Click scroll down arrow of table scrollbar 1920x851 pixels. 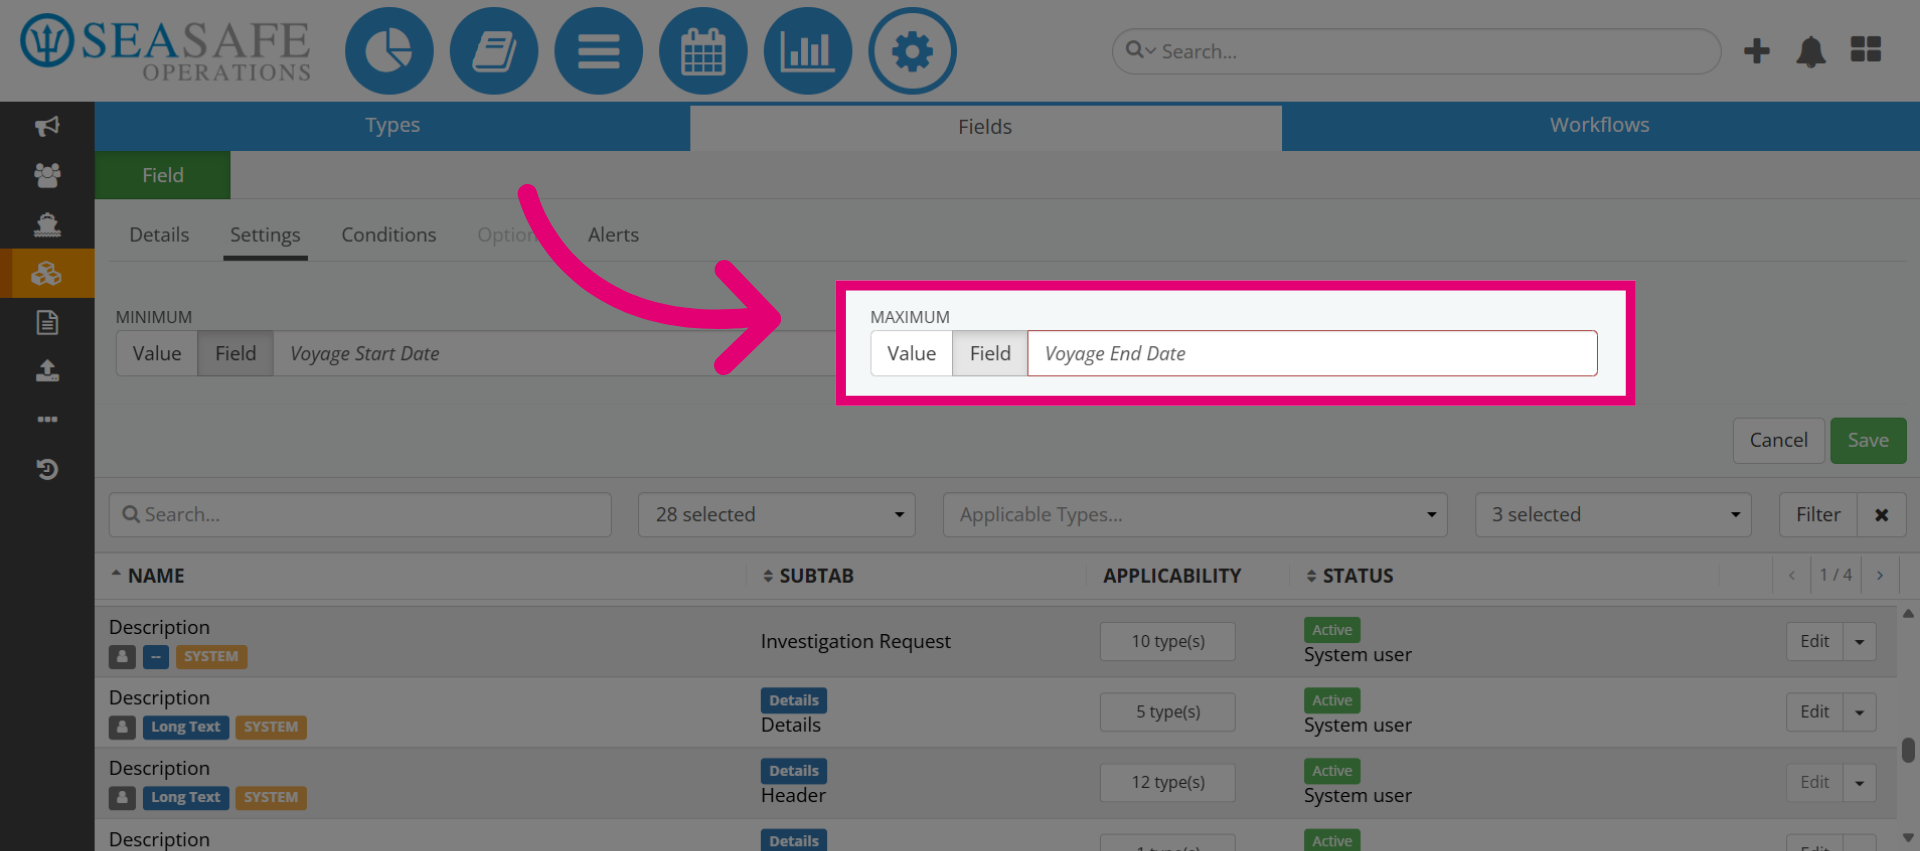(1908, 838)
